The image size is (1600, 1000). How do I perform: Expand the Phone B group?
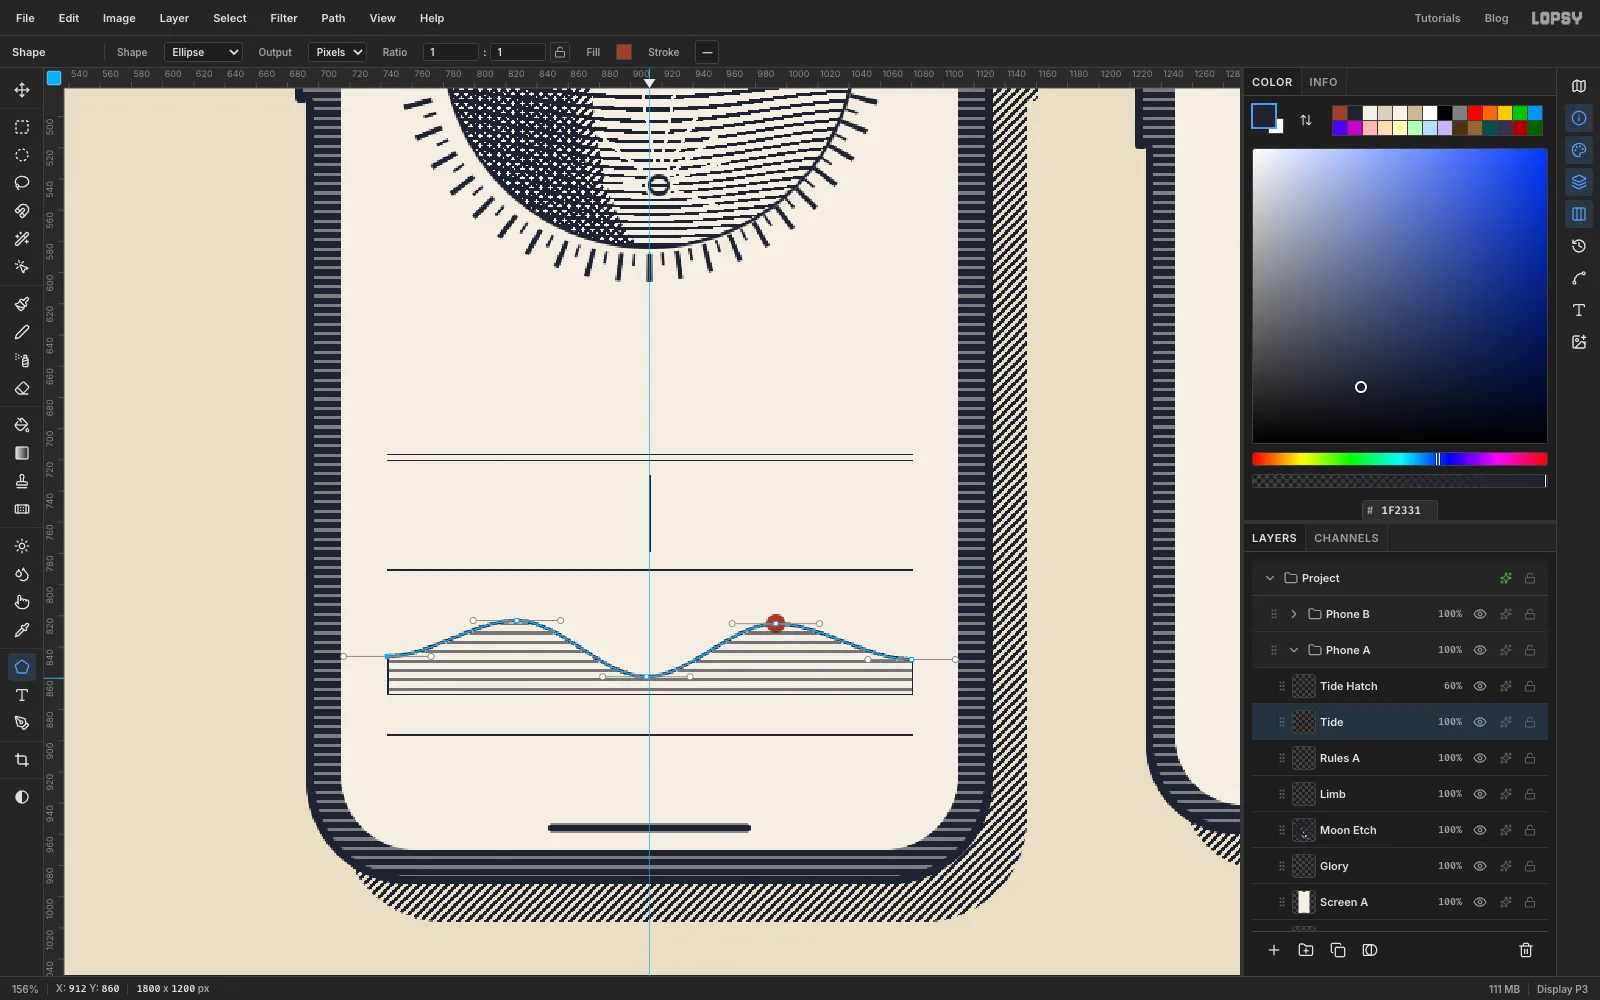pos(1294,614)
